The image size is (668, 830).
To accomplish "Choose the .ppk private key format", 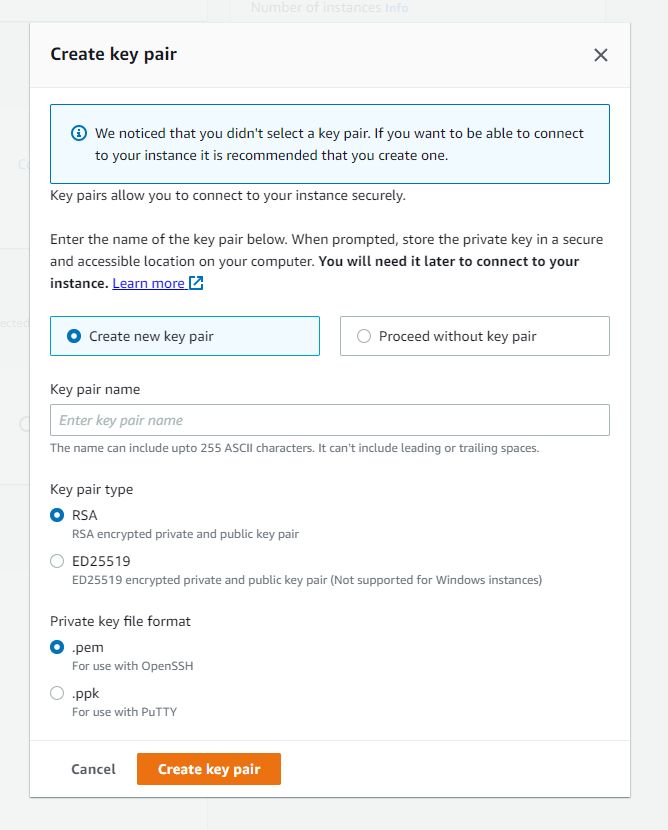I will coord(57,693).
